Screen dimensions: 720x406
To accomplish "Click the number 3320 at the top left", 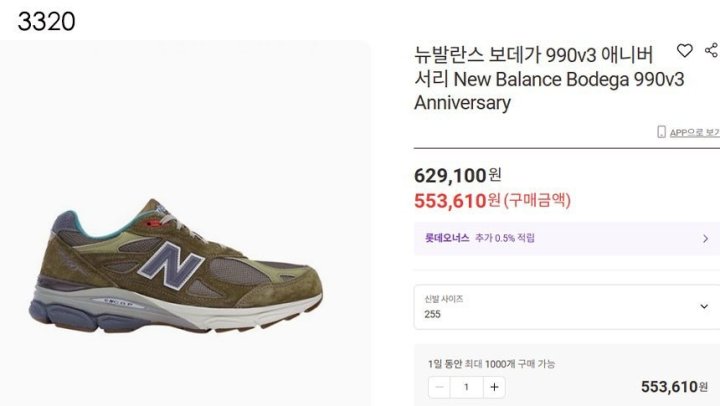I will pos(46,21).
